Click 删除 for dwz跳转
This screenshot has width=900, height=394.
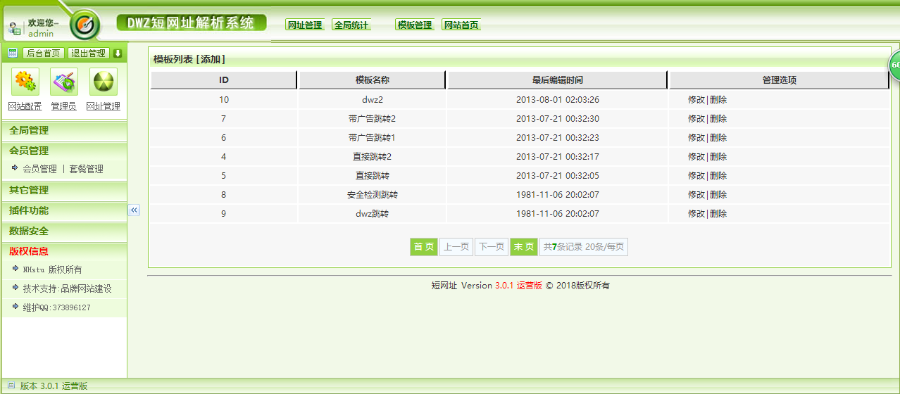[719, 214]
